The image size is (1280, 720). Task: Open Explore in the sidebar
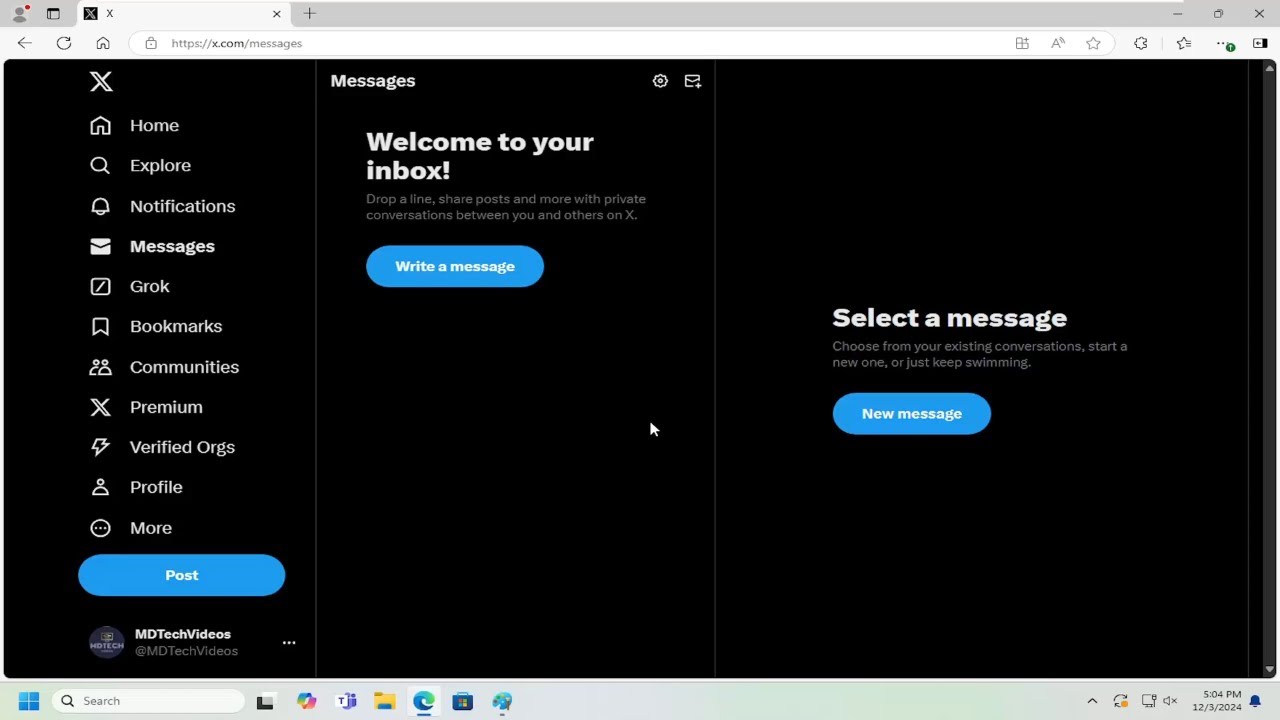pyautogui.click(x=140, y=165)
